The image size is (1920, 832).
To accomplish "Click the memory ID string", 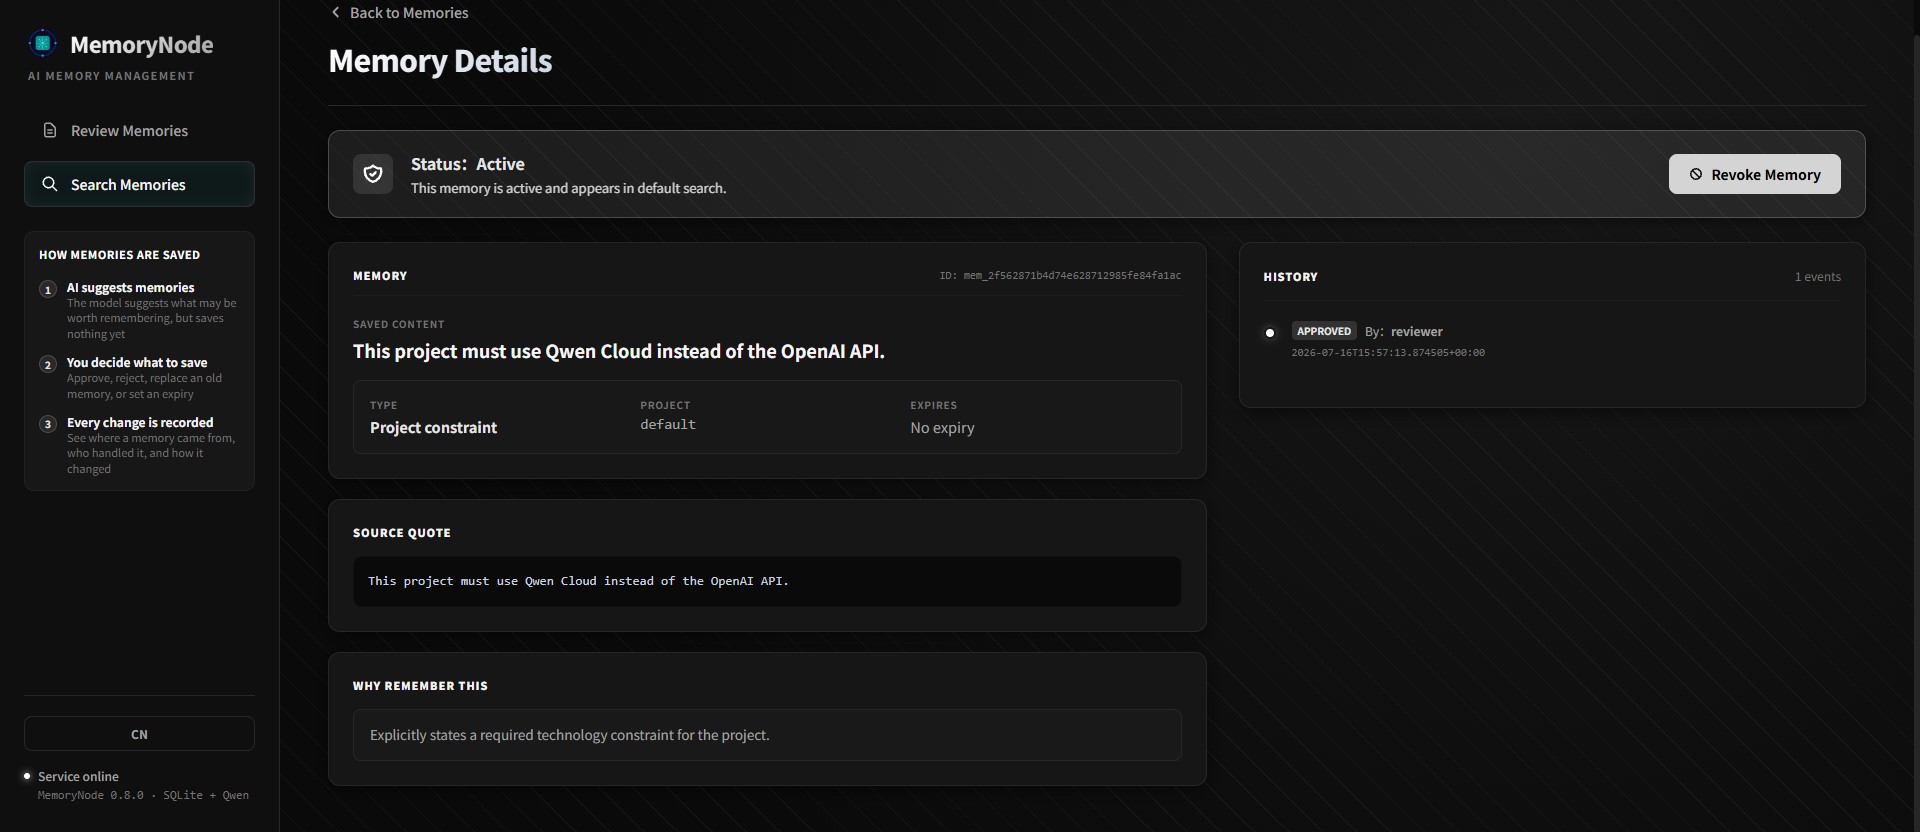I will pyautogui.click(x=1060, y=275).
